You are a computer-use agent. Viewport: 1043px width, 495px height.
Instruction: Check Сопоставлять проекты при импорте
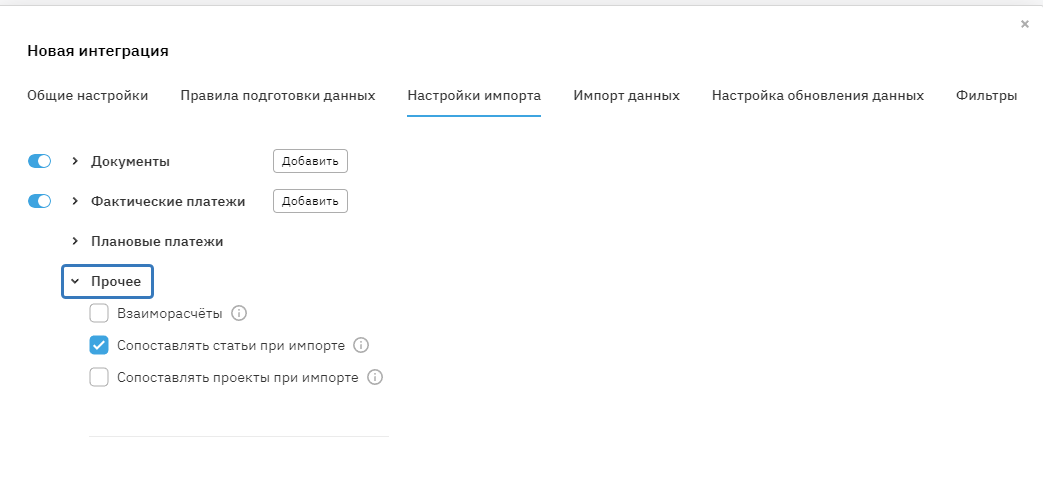coord(99,377)
